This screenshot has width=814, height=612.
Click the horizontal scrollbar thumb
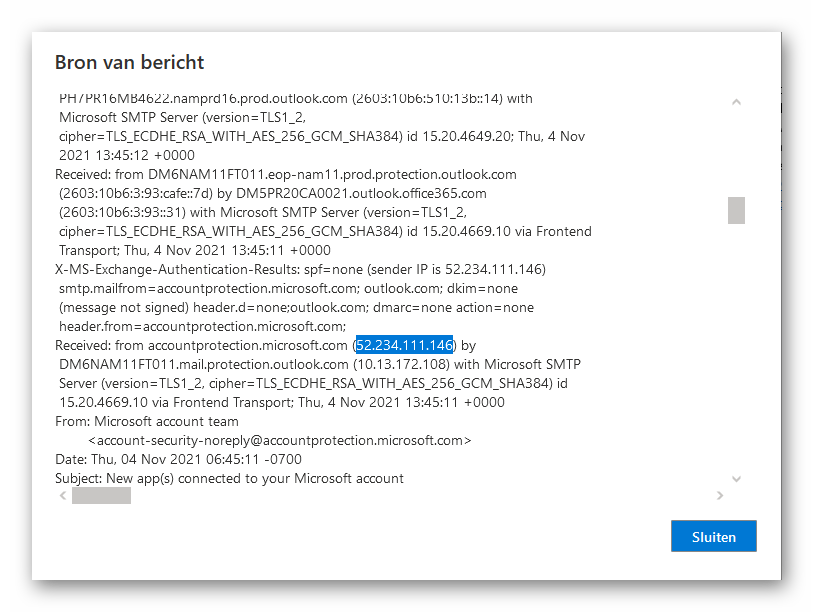(101, 495)
